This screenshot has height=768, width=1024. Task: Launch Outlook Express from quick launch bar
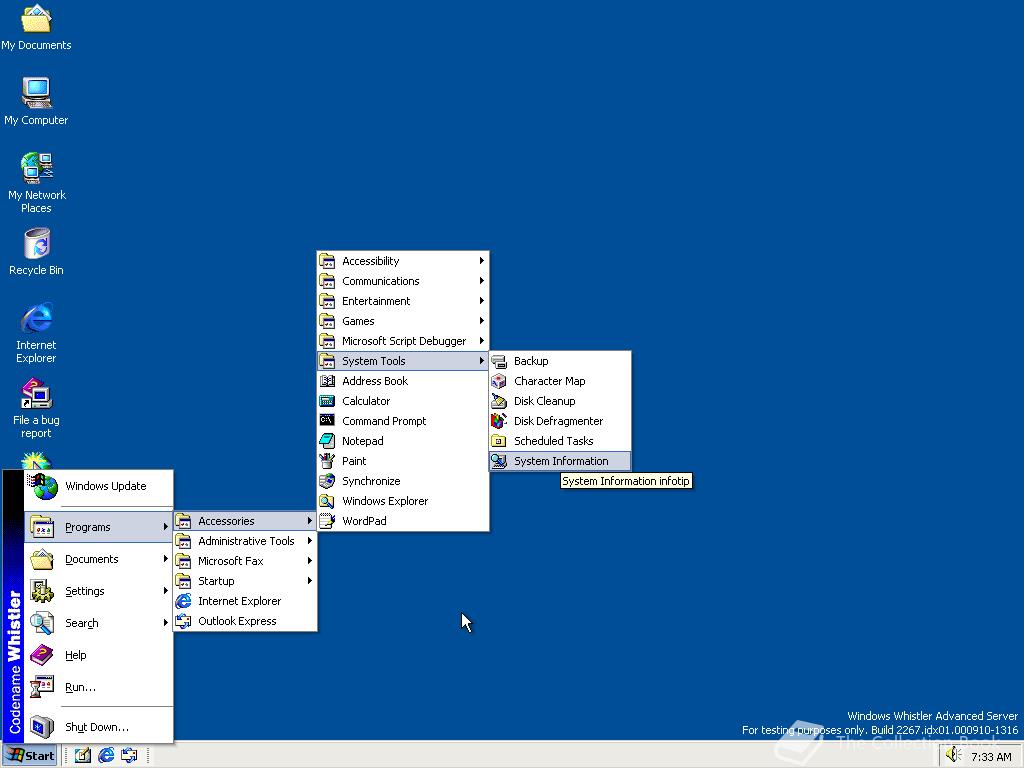129,756
